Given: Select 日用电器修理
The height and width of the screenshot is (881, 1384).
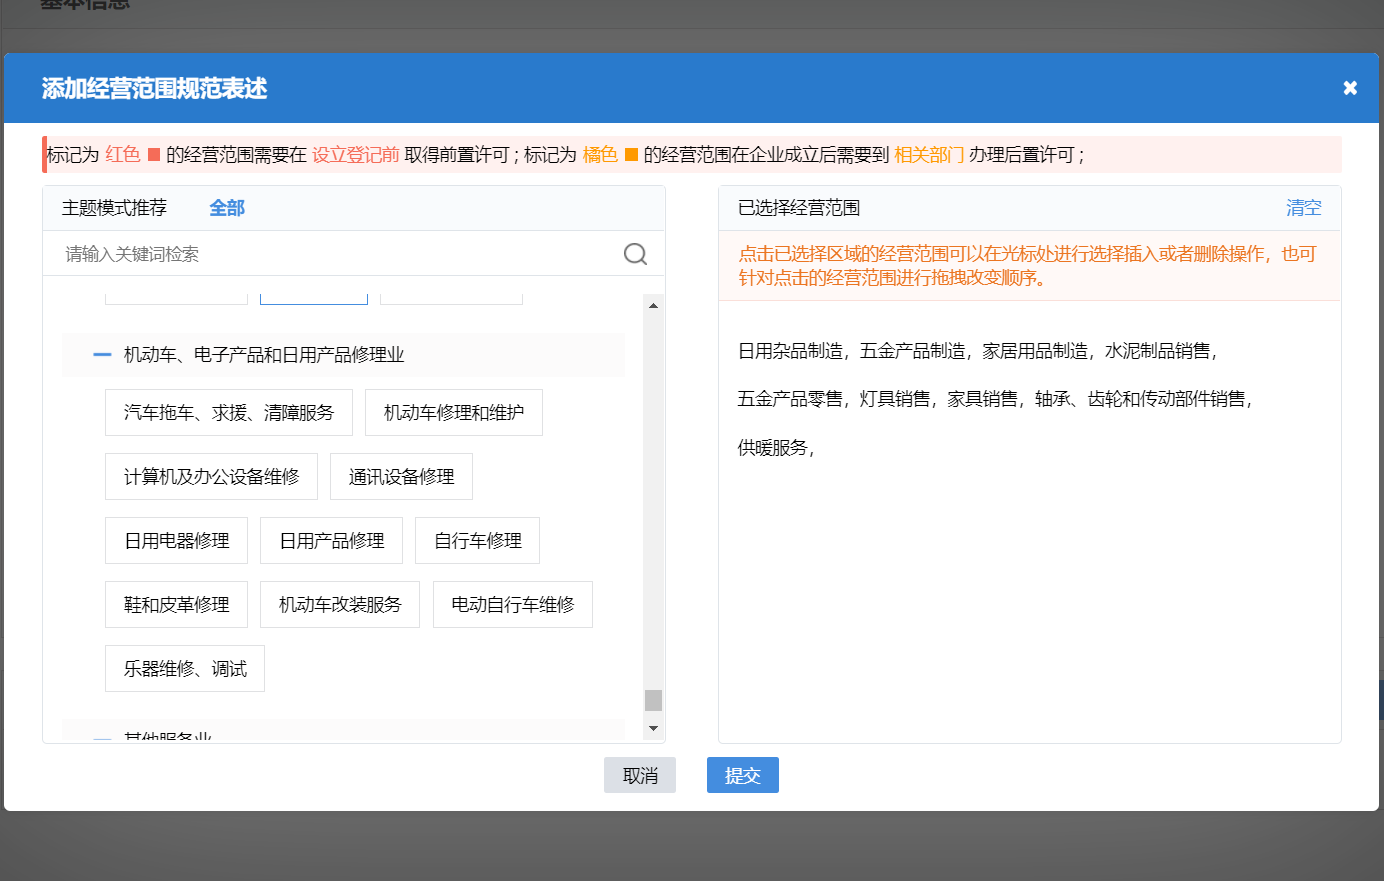Looking at the screenshot, I should click(x=176, y=540).
